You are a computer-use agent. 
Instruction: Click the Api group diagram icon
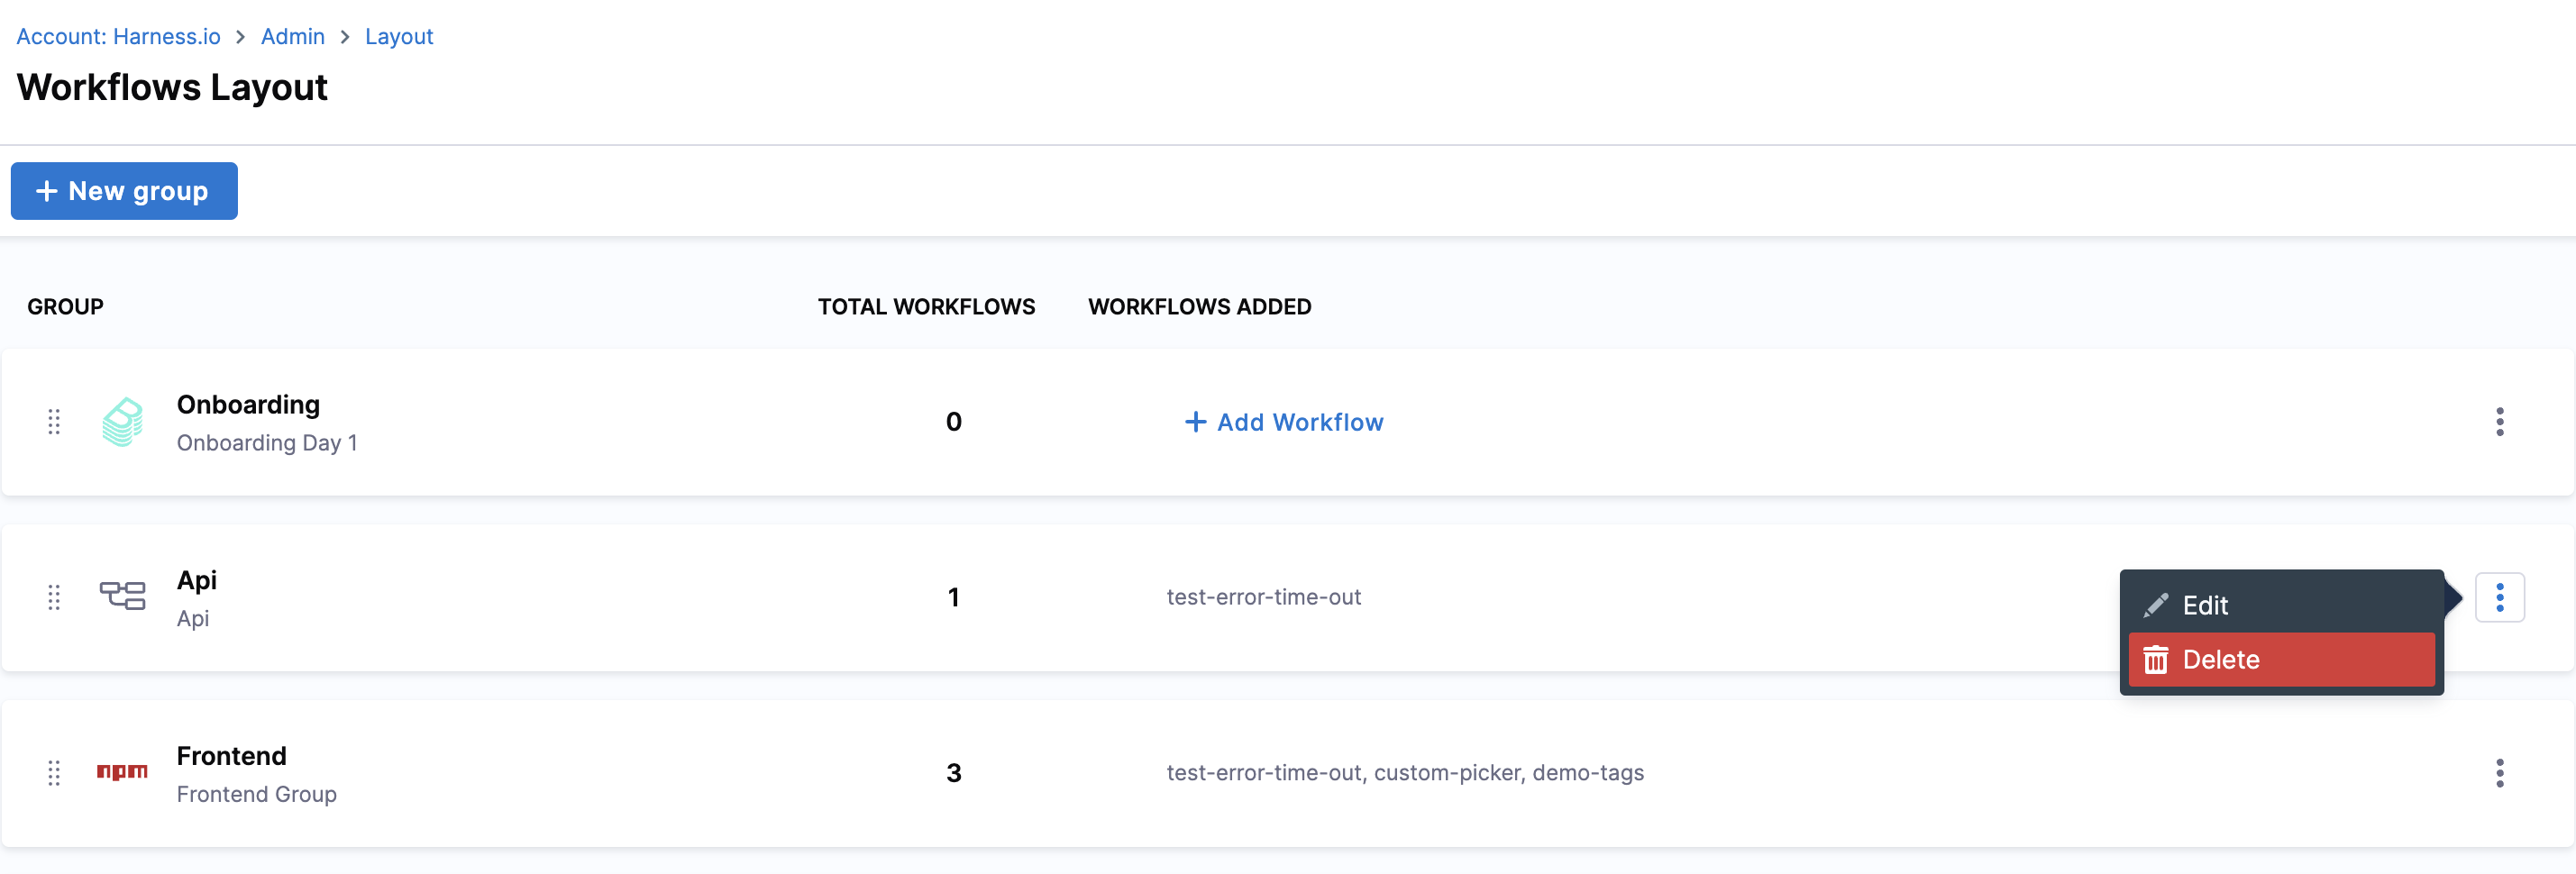(x=122, y=597)
